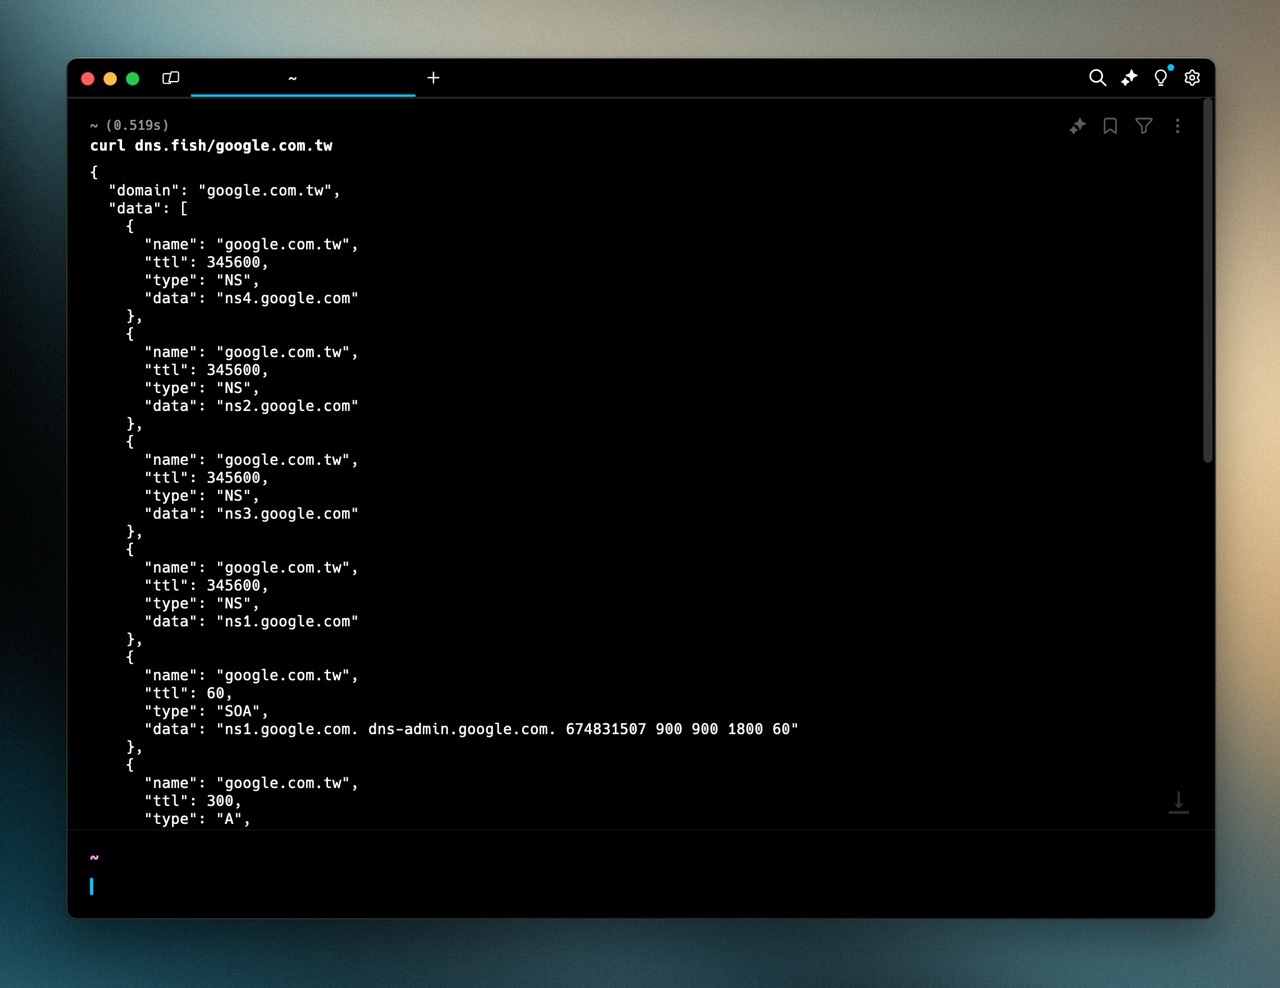Click the "type": "A" line
This screenshot has height=988, width=1280.
coord(197,820)
